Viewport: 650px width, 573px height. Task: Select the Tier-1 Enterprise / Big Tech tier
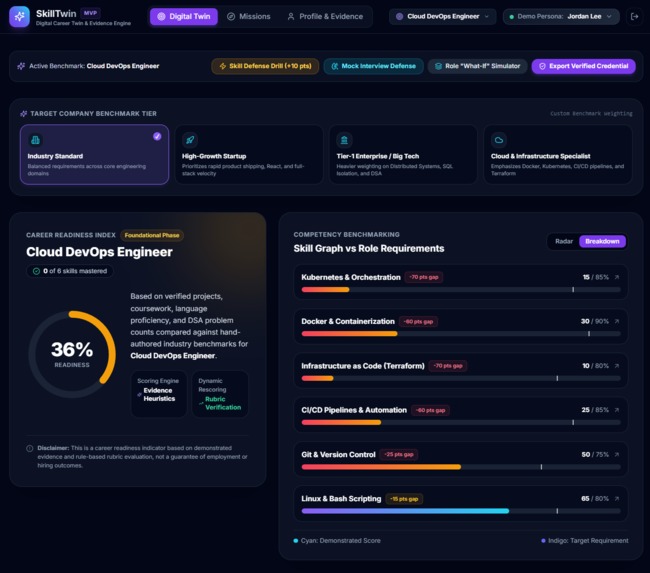[x=403, y=154]
